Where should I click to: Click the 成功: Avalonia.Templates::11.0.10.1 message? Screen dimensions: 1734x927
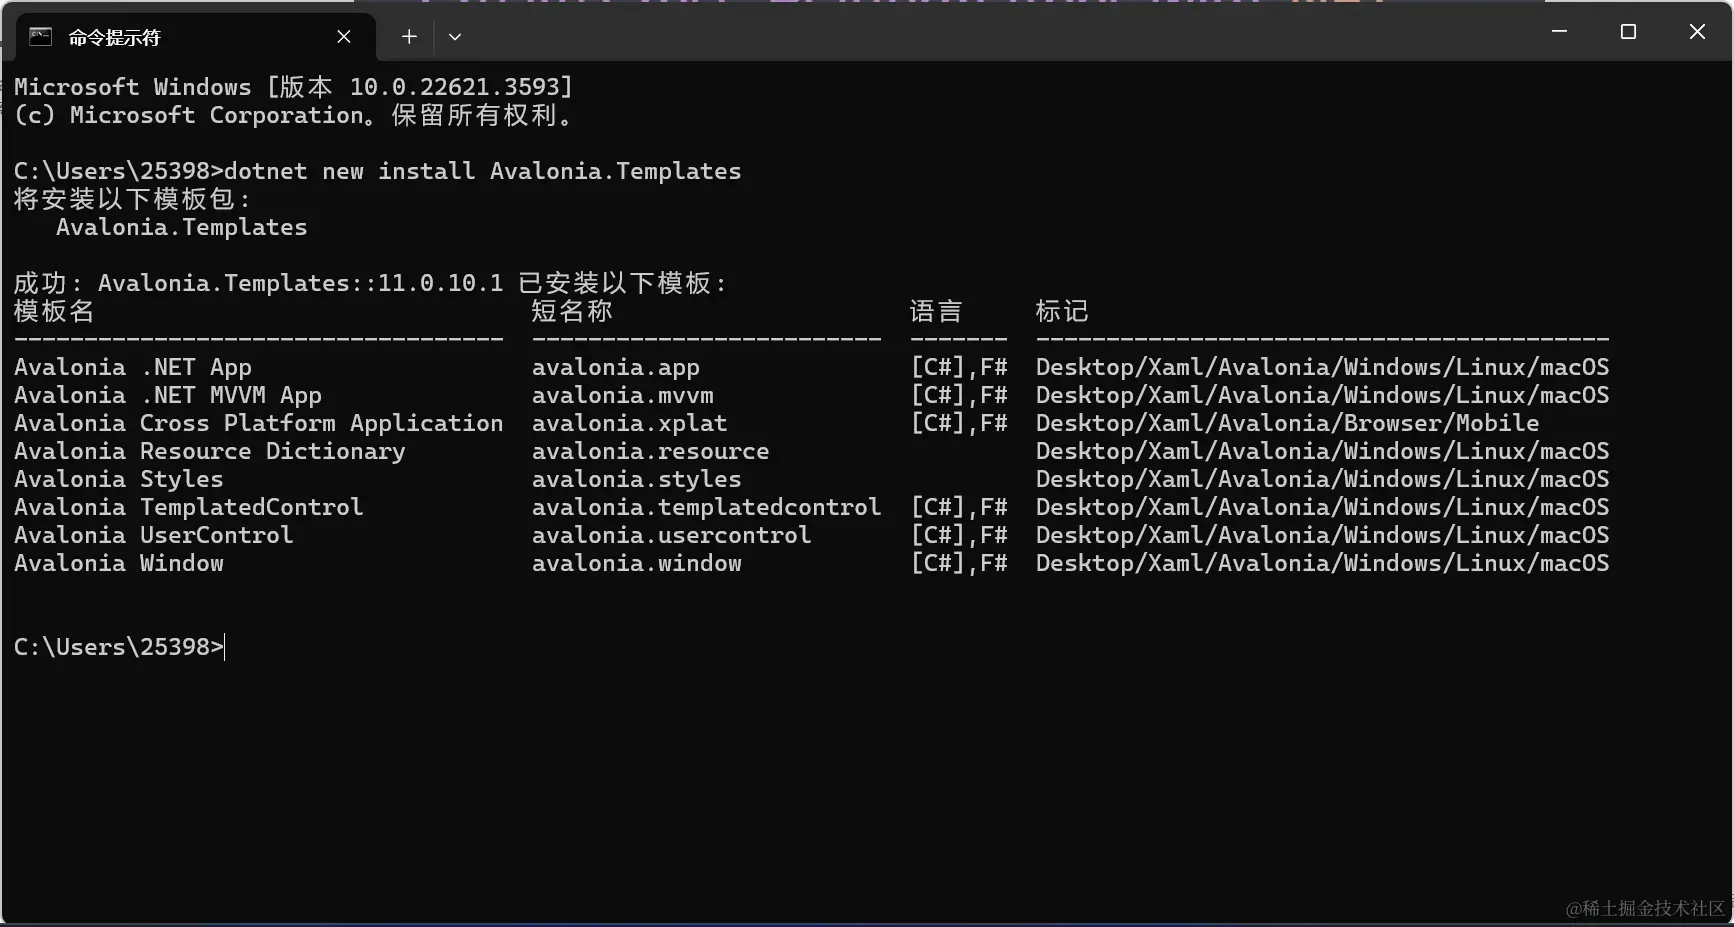tap(370, 283)
